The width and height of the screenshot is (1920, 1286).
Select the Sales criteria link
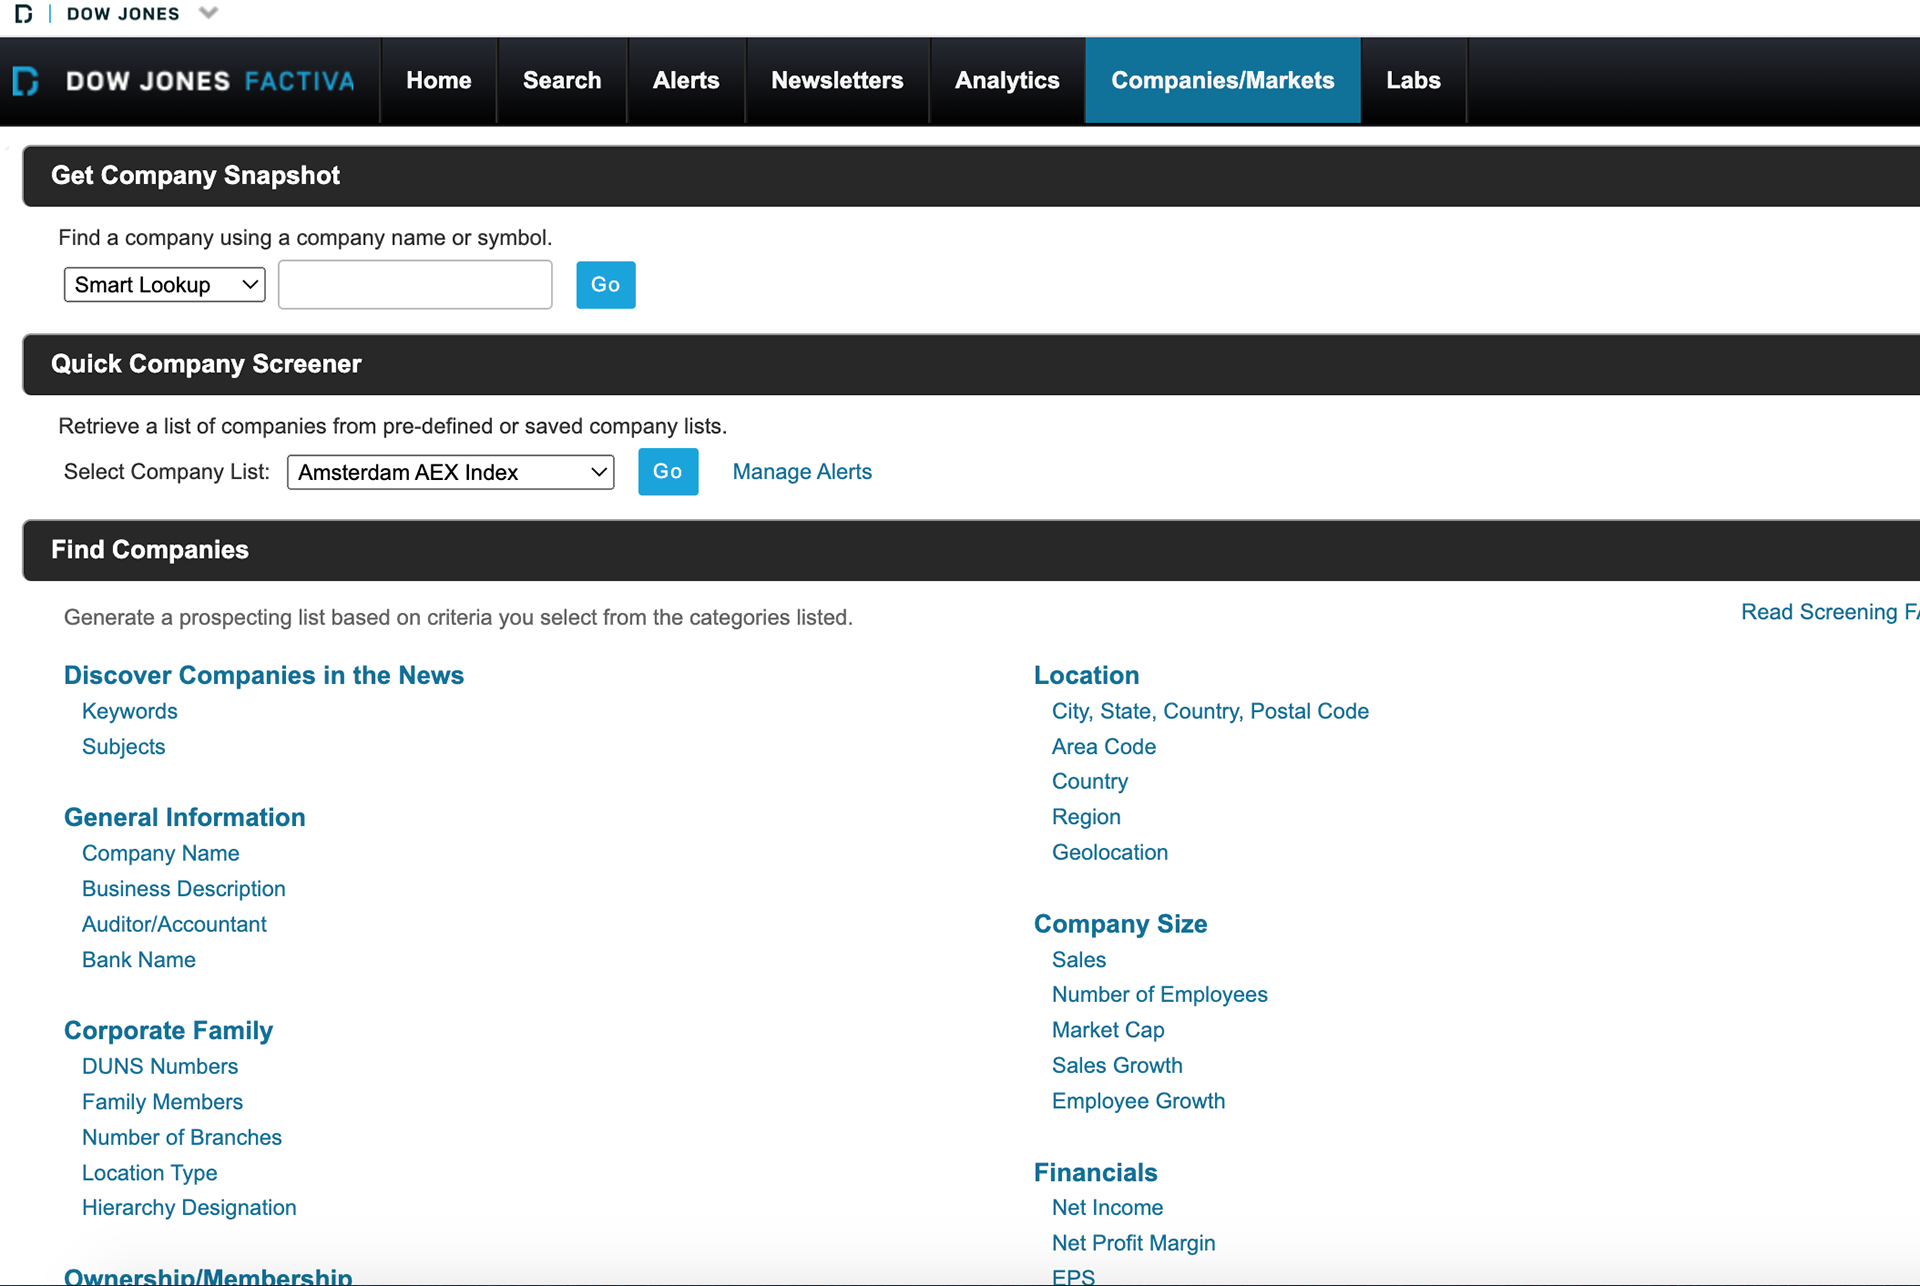click(1079, 960)
